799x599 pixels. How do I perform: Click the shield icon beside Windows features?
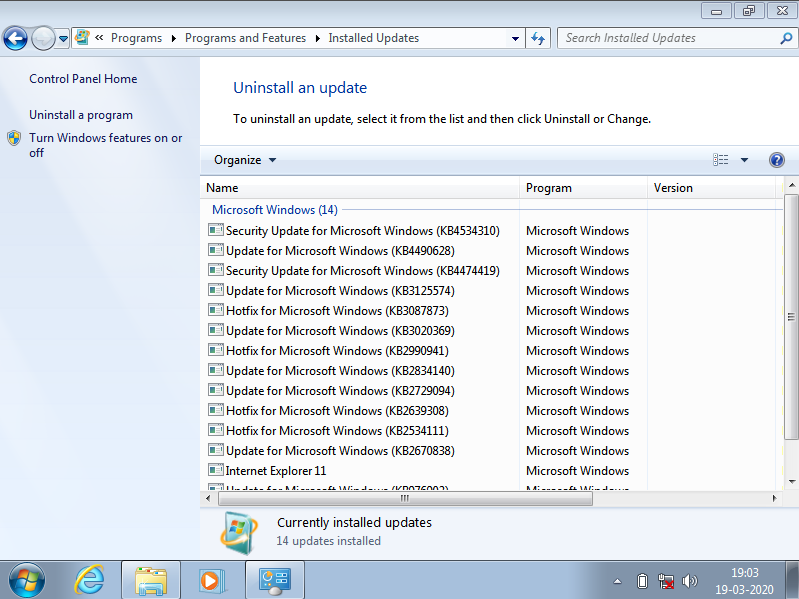[14, 138]
